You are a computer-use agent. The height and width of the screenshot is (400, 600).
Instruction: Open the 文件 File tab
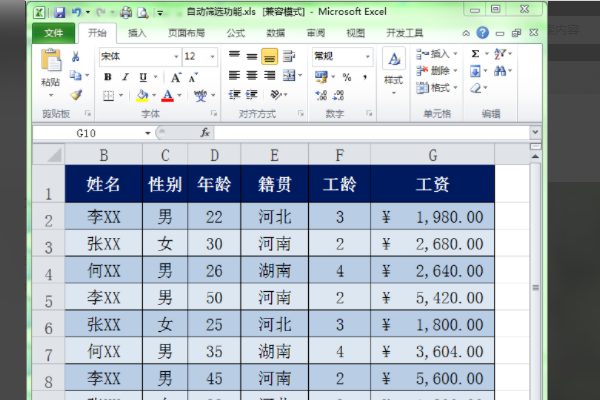click(x=54, y=33)
